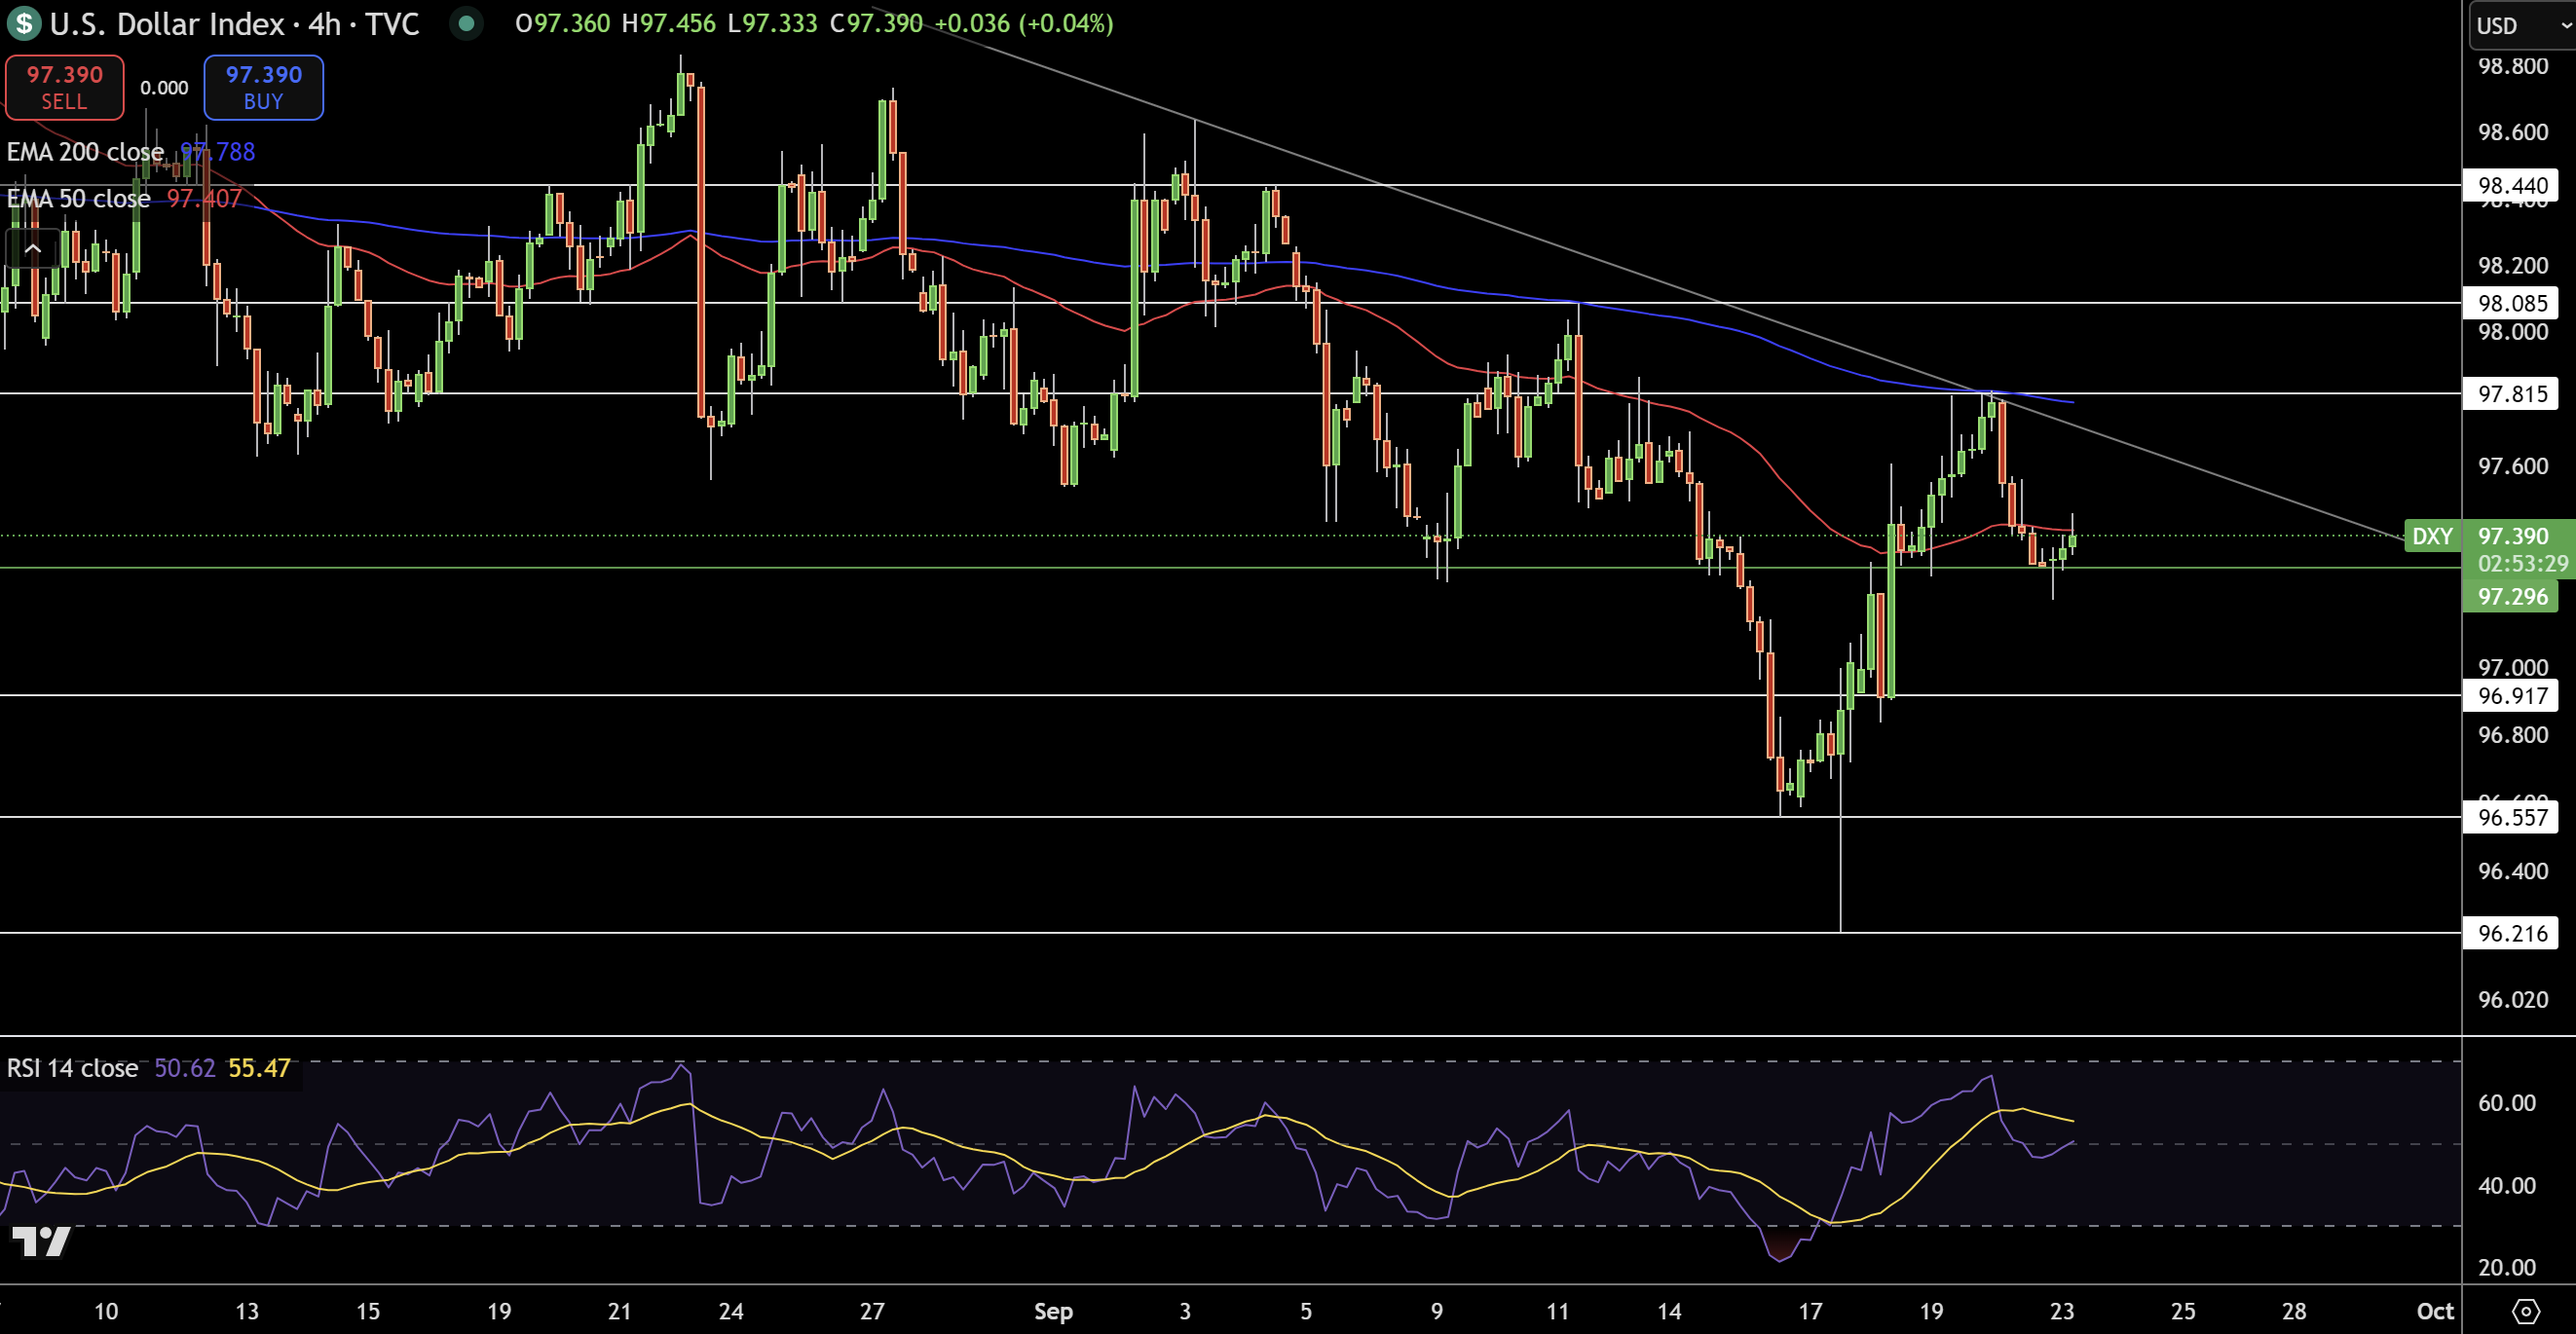Click the red 97.390 SELL button
The height and width of the screenshot is (1334, 2576).
point(64,87)
